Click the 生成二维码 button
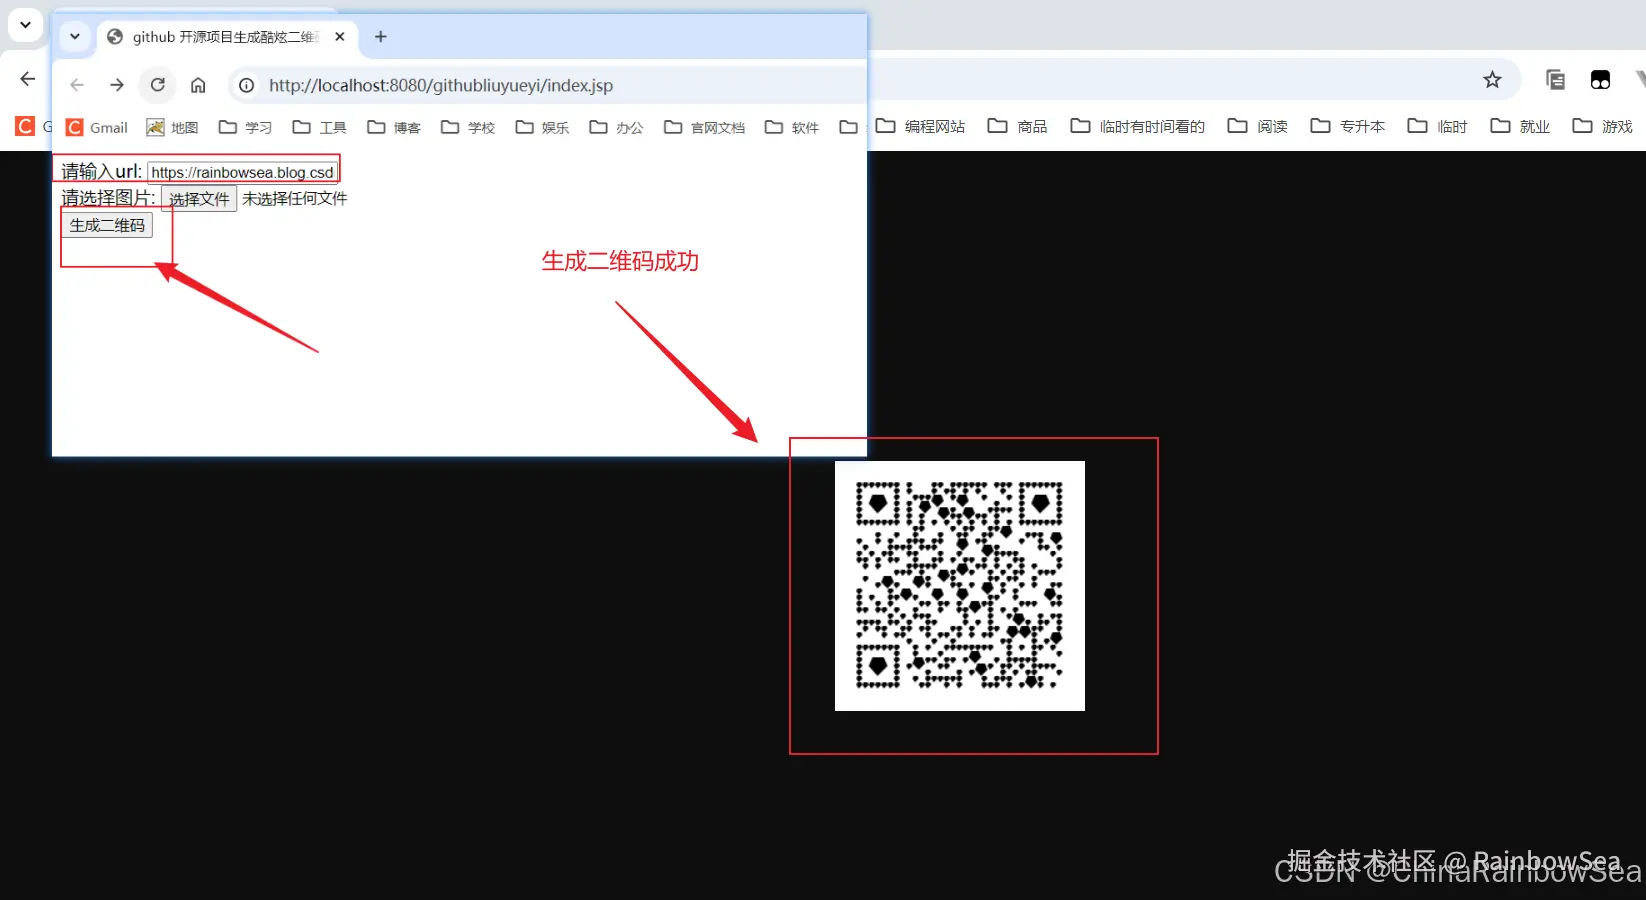The width and height of the screenshot is (1646, 900). click(x=107, y=225)
